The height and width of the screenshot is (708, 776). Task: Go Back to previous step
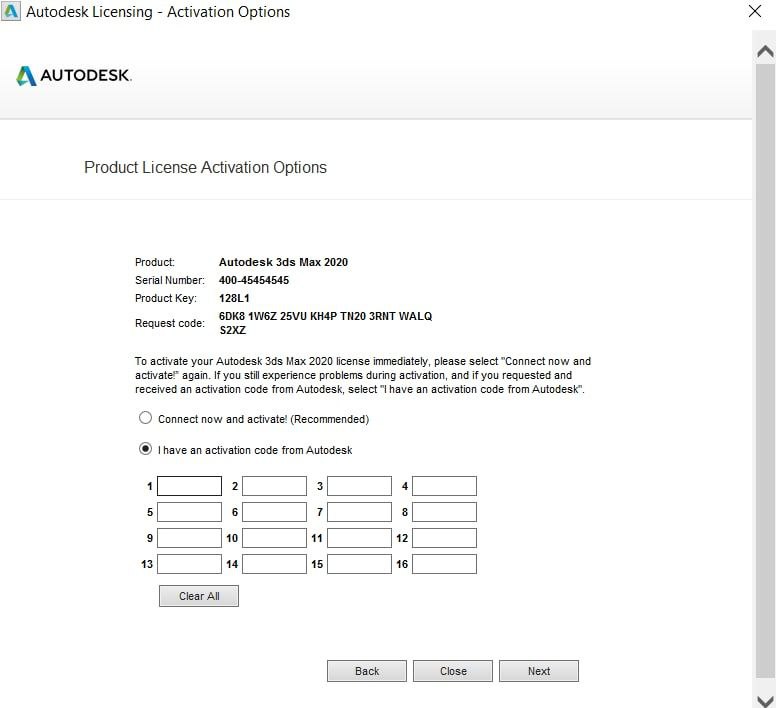point(367,671)
